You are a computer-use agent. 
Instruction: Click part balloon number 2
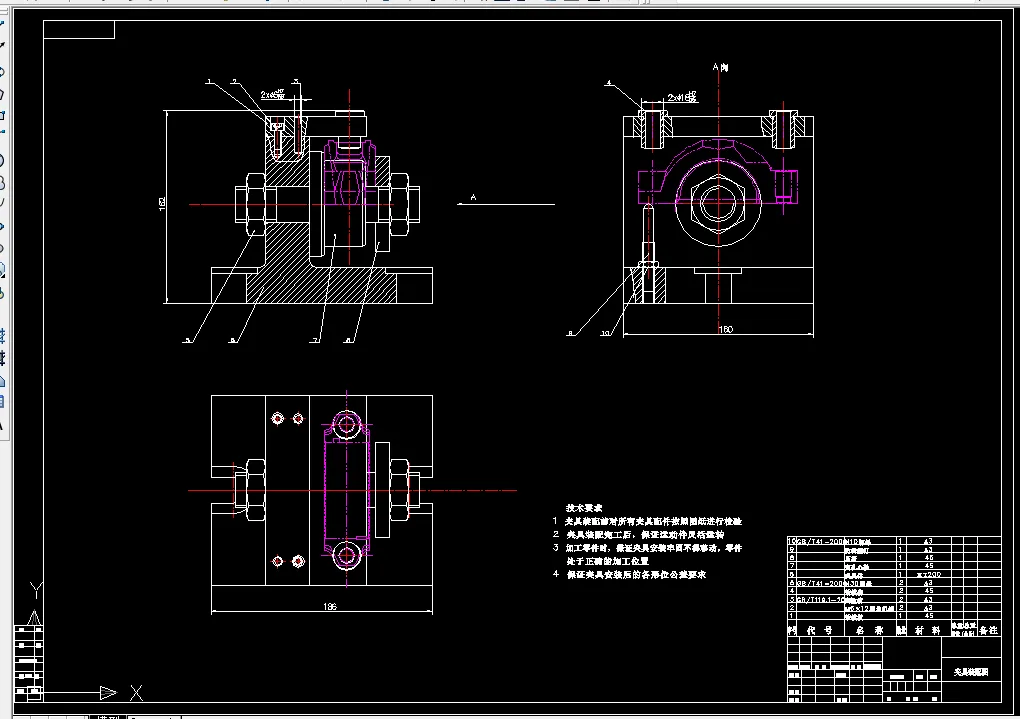(234, 82)
